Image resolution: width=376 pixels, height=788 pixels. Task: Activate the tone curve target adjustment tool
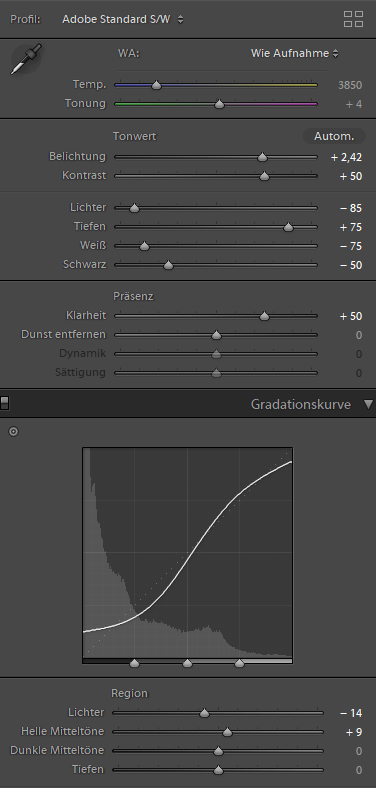point(14,431)
